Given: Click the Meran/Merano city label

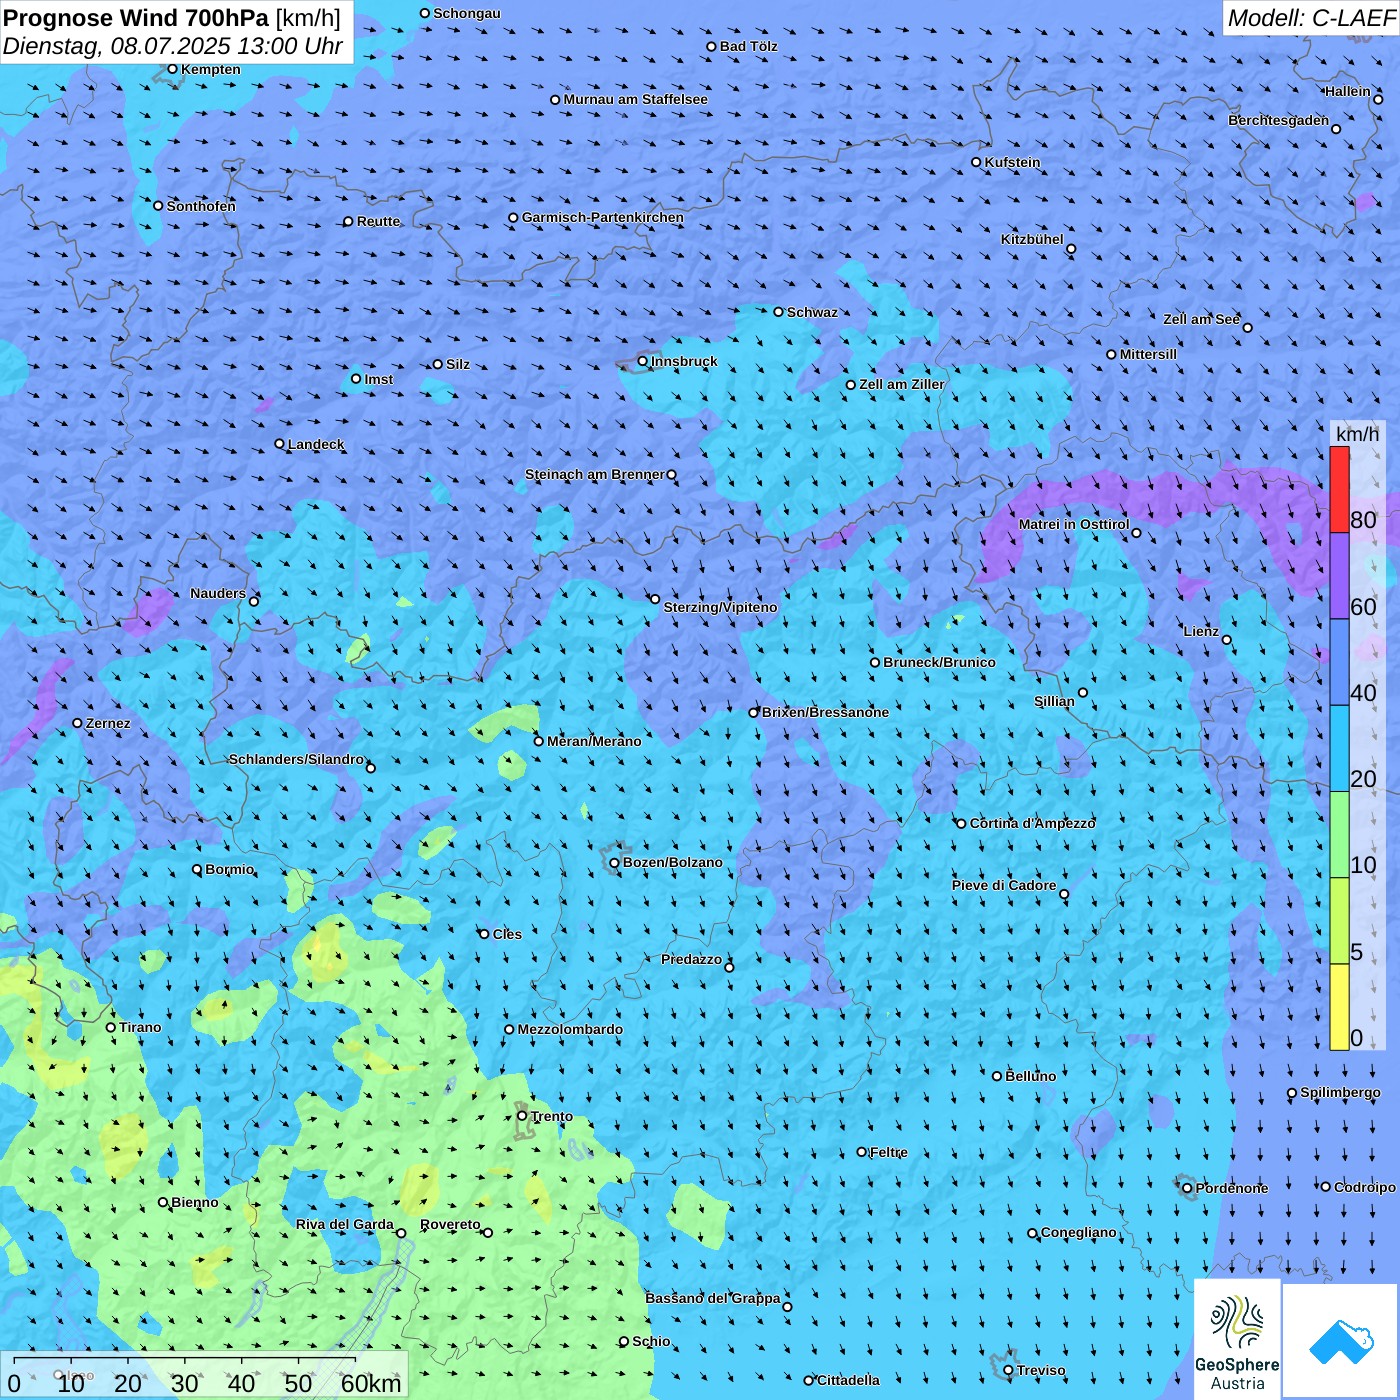Looking at the screenshot, I should (594, 741).
